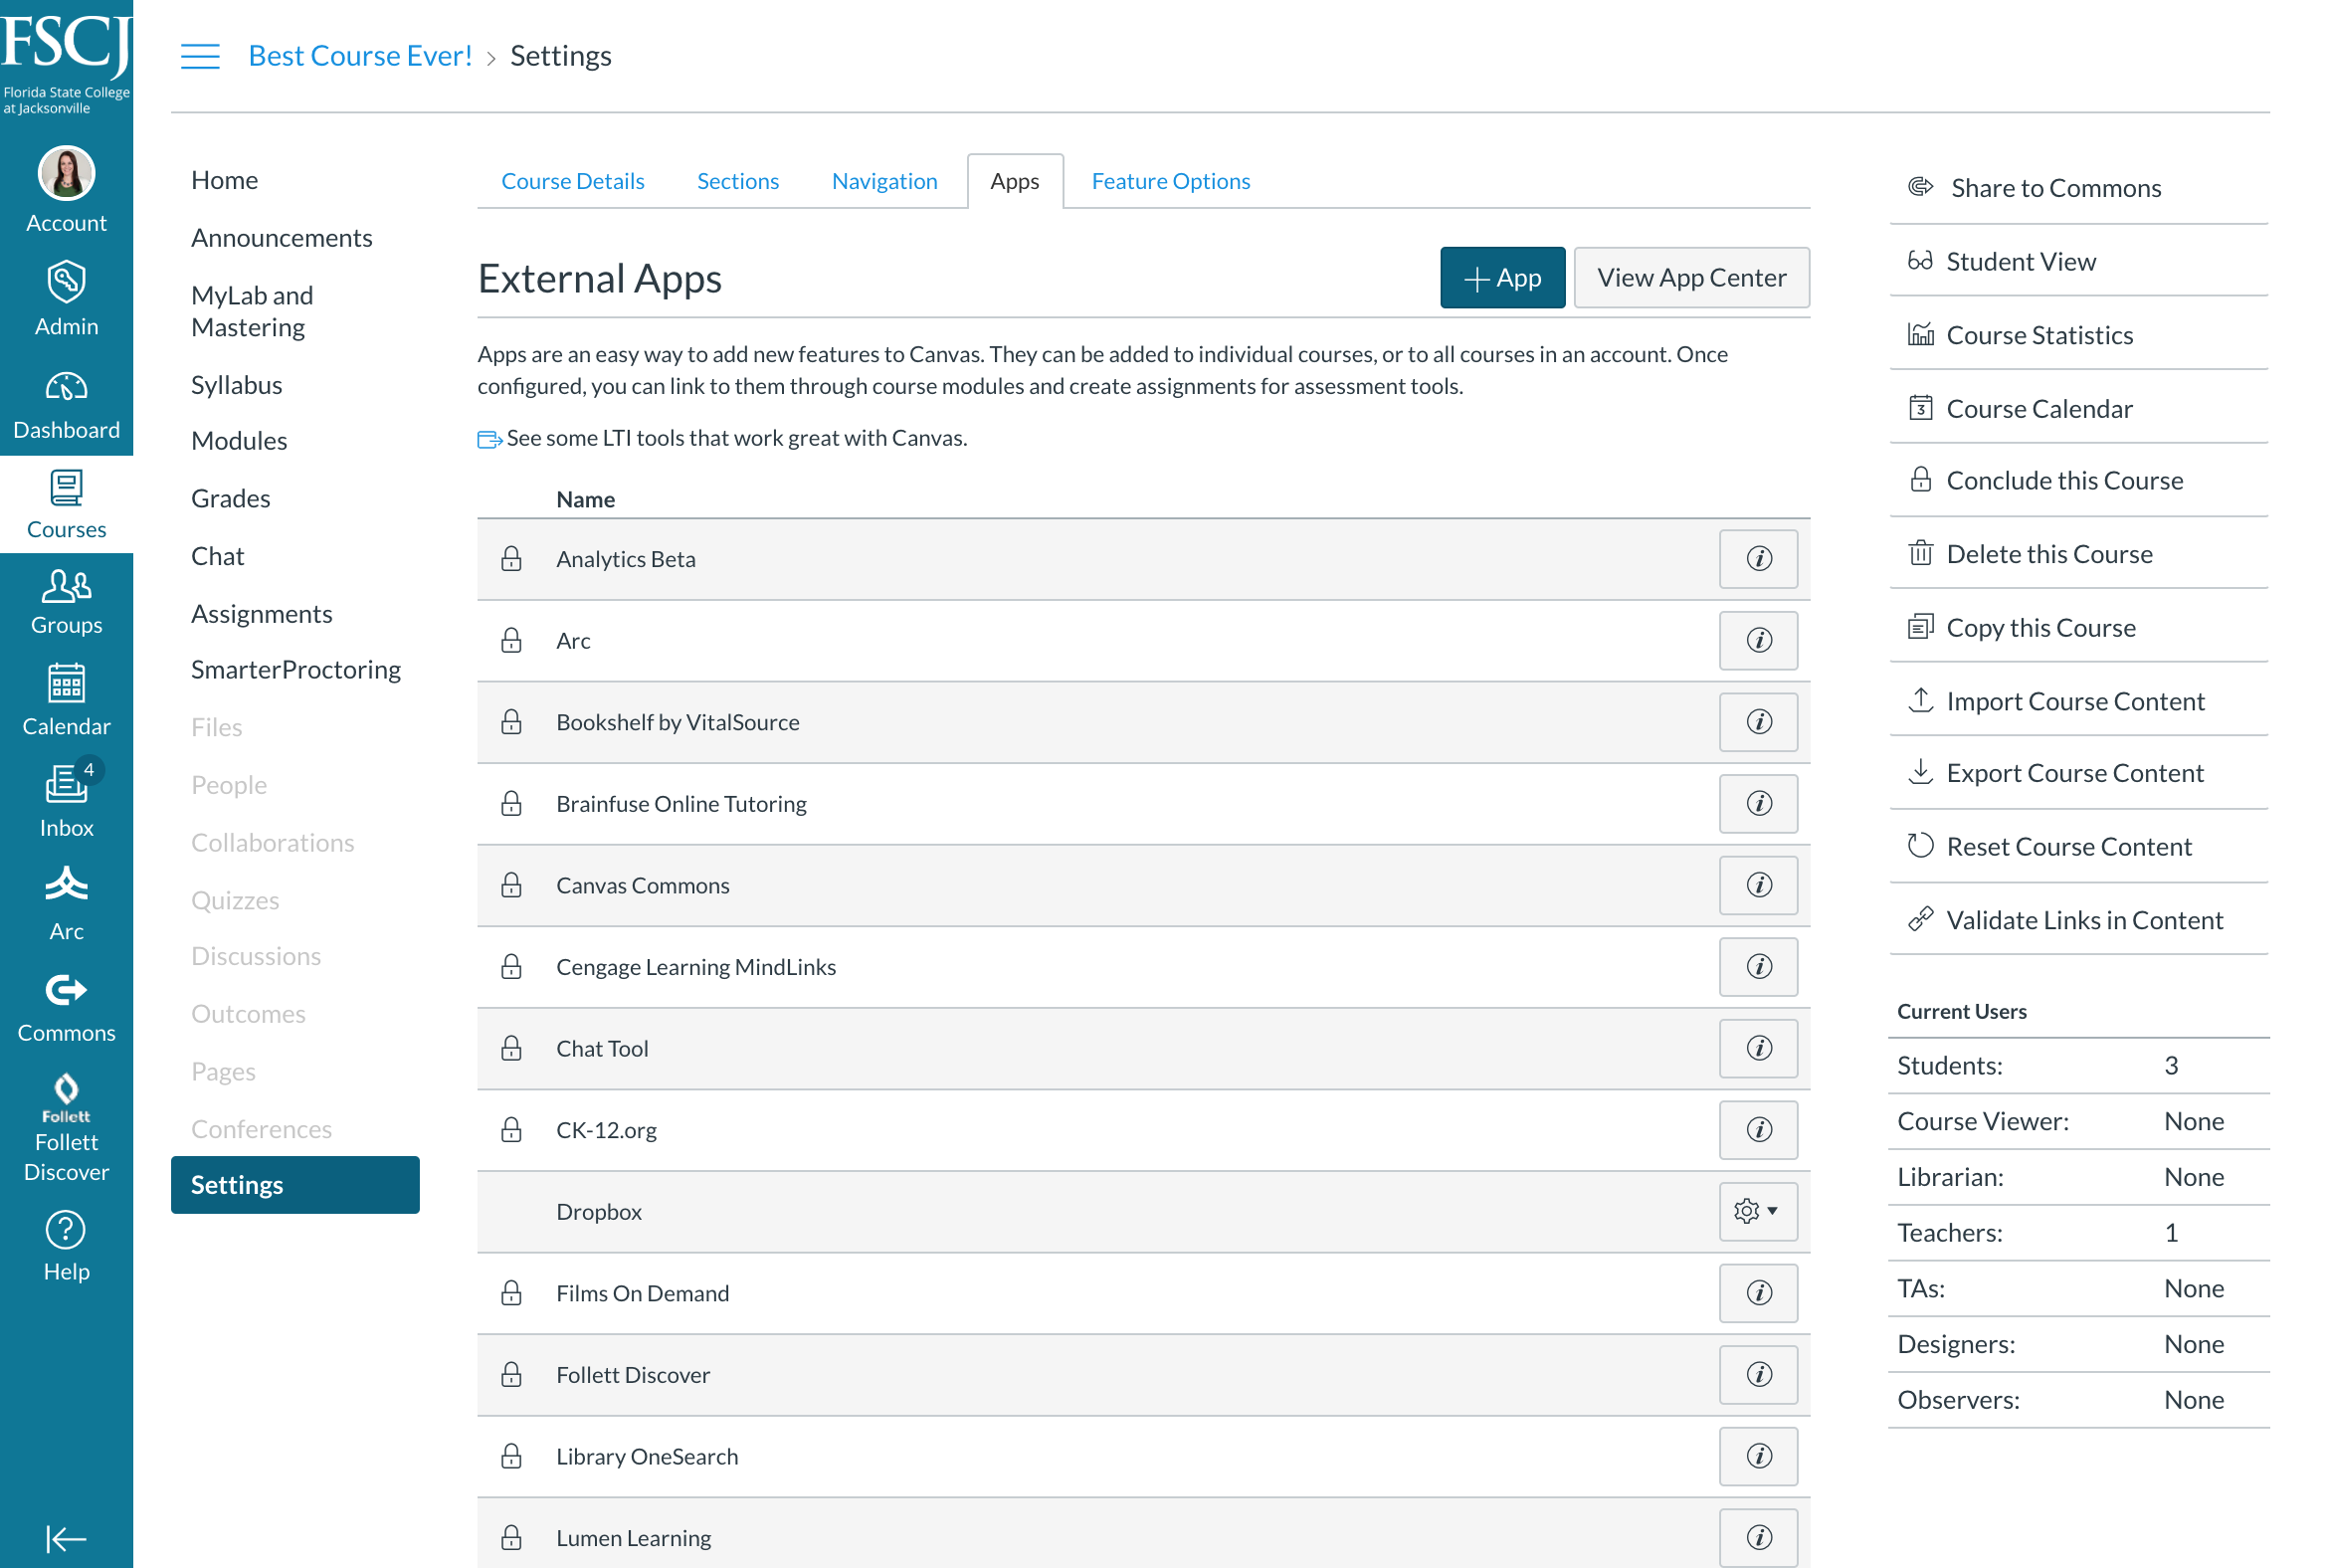Show info for Lumen Learning app
Viewport: 2329px width, 1568px height.
1758,1538
